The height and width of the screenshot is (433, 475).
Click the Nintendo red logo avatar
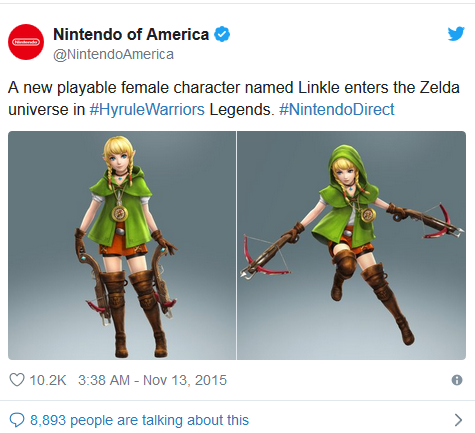pyautogui.click(x=26, y=42)
